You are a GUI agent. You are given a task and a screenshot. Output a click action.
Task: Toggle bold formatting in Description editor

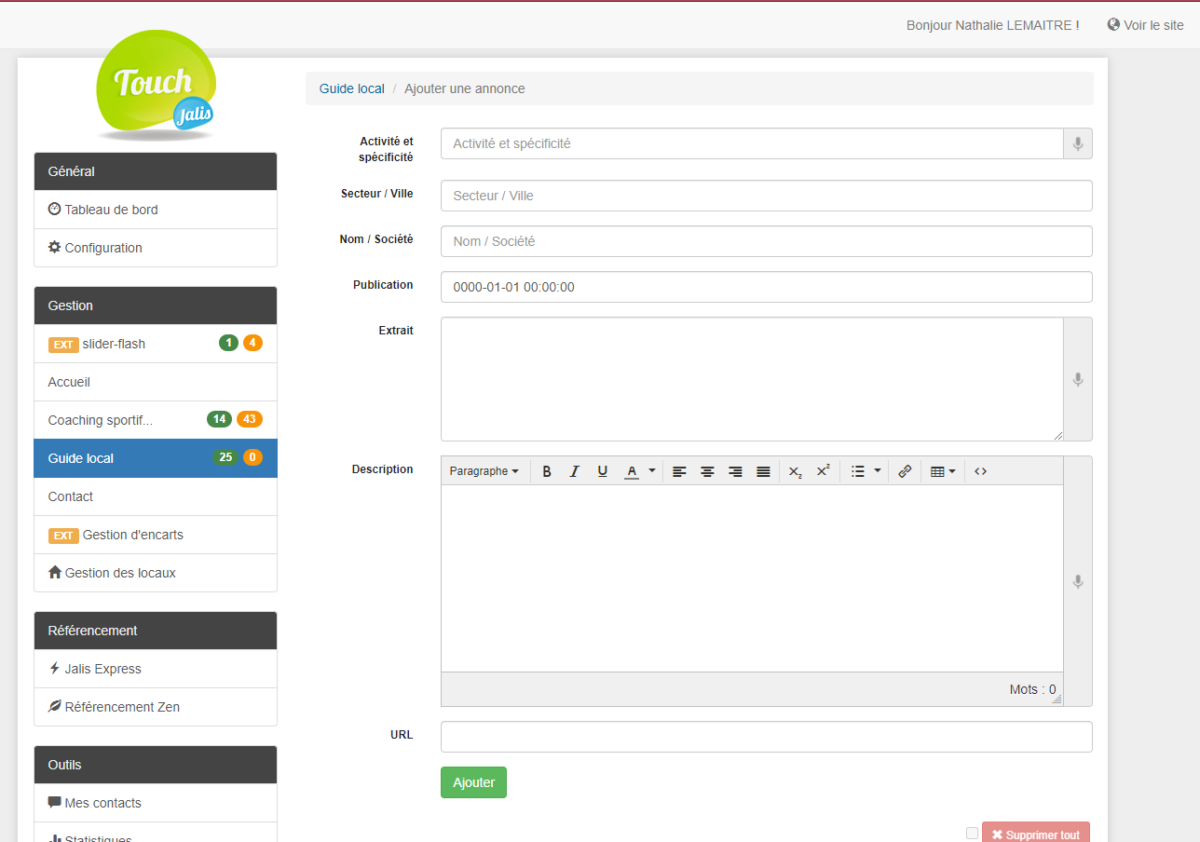click(x=547, y=471)
